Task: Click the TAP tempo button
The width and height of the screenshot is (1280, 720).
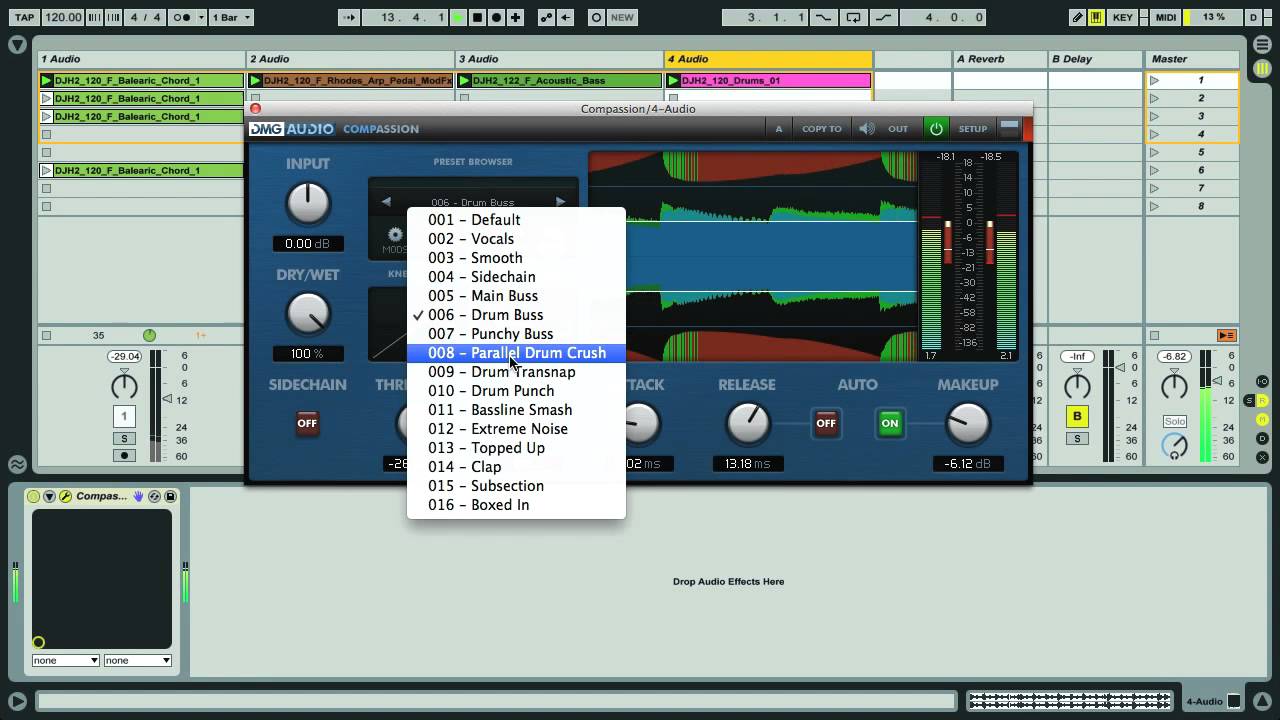Action: pyautogui.click(x=25, y=17)
